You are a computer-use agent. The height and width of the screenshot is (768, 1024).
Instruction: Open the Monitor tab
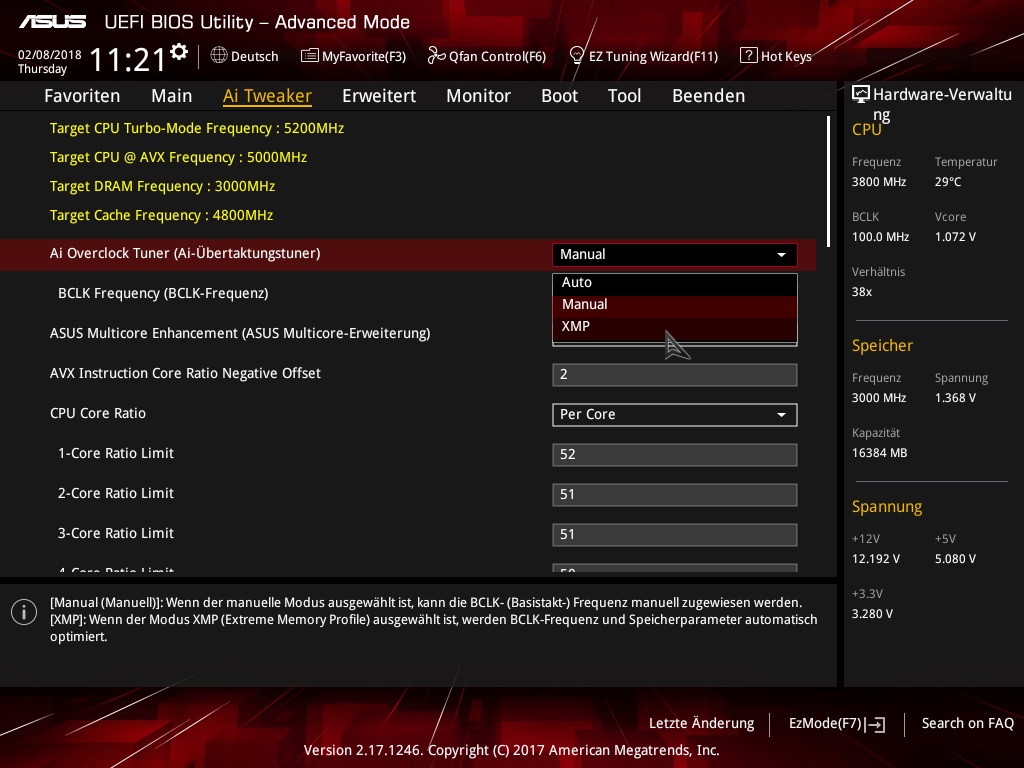point(478,96)
